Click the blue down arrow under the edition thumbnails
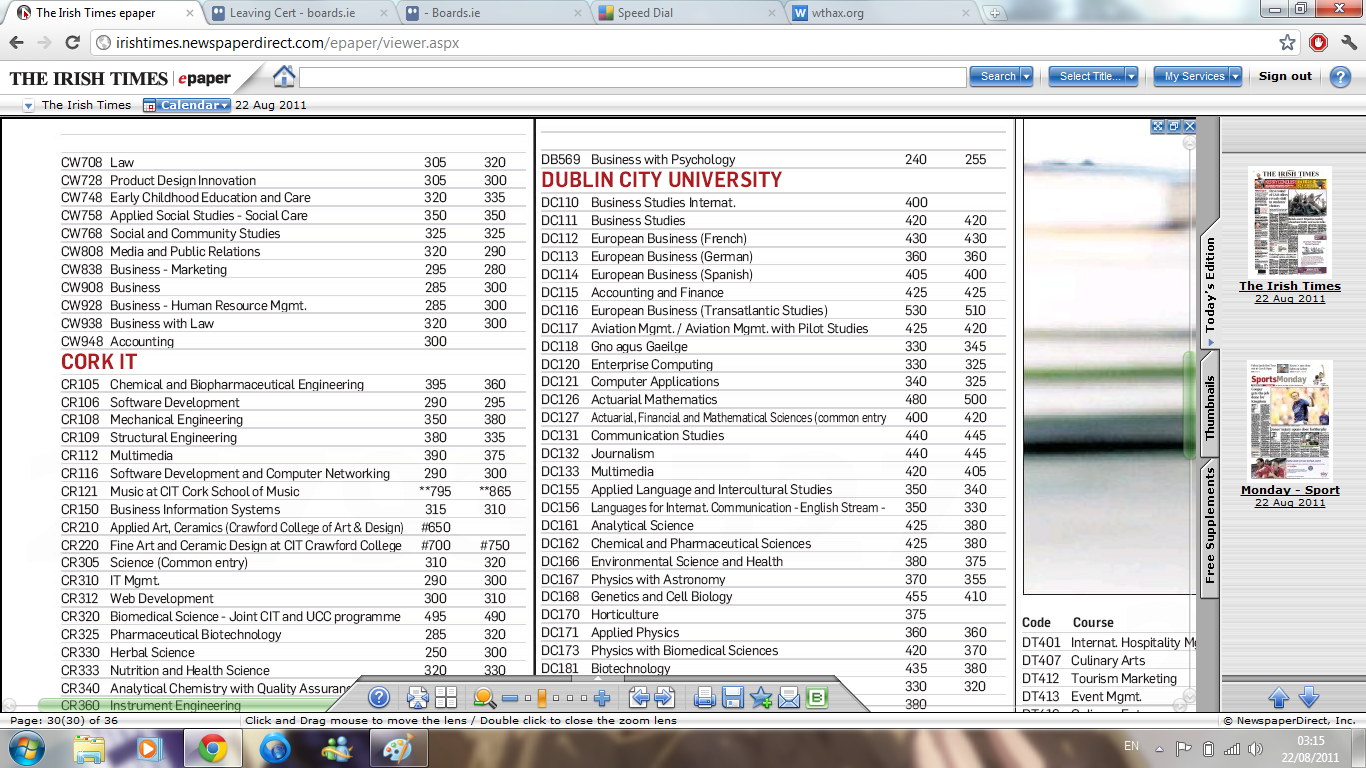 tap(1308, 697)
